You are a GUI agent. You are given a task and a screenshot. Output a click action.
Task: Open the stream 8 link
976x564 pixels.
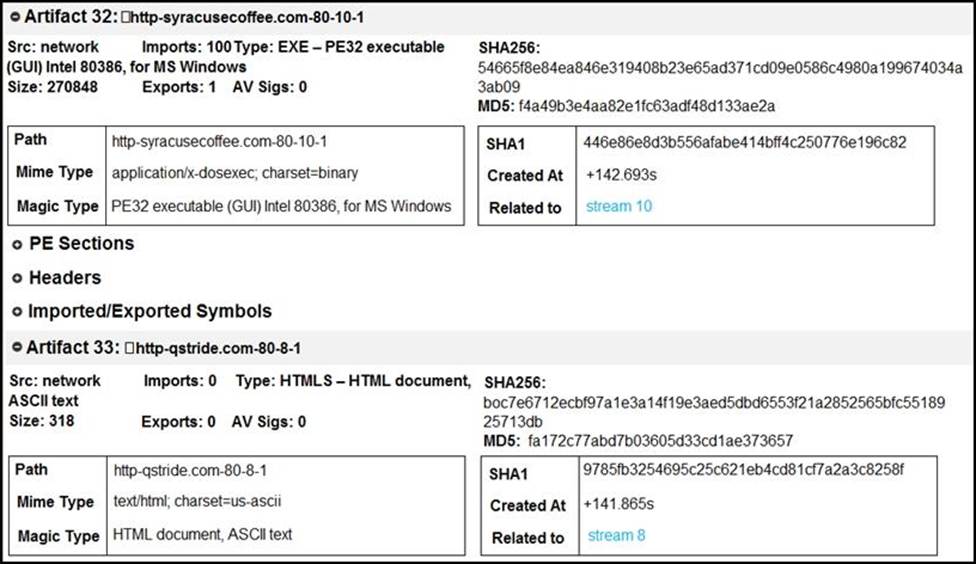(x=616, y=535)
